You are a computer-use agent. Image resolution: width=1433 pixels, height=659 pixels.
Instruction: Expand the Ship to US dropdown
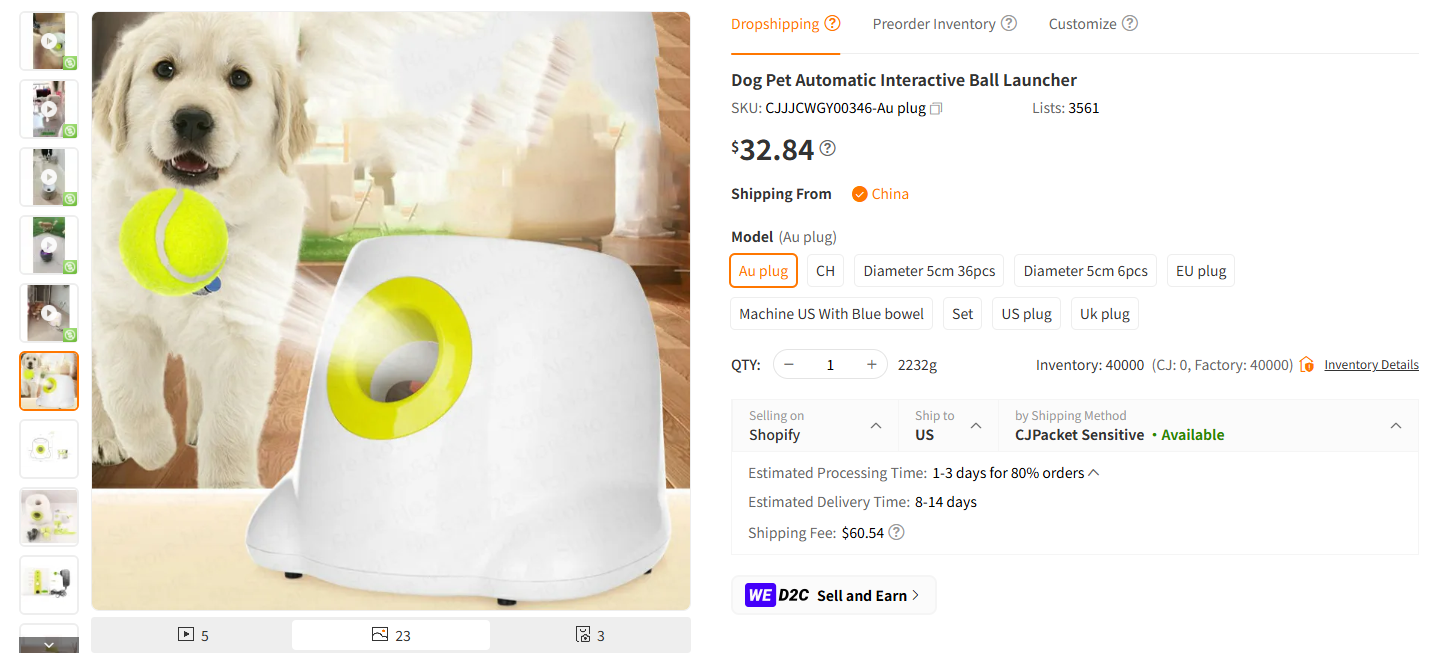pyautogui.click(x=947, y=426)
